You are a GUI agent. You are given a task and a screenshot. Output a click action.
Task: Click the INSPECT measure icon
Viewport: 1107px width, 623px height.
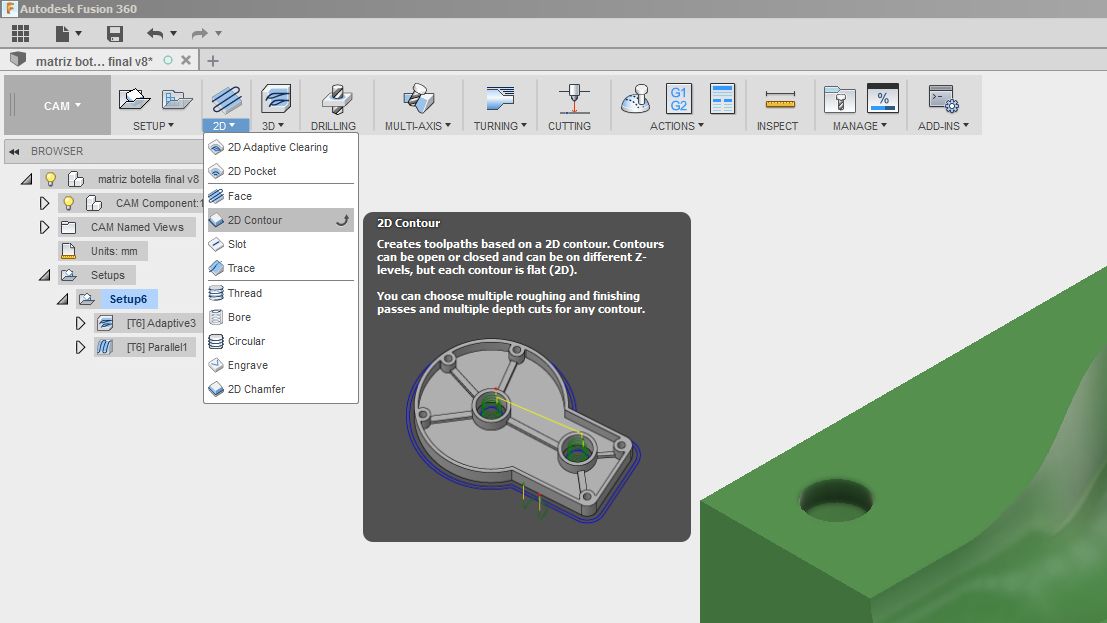(780, 100)
